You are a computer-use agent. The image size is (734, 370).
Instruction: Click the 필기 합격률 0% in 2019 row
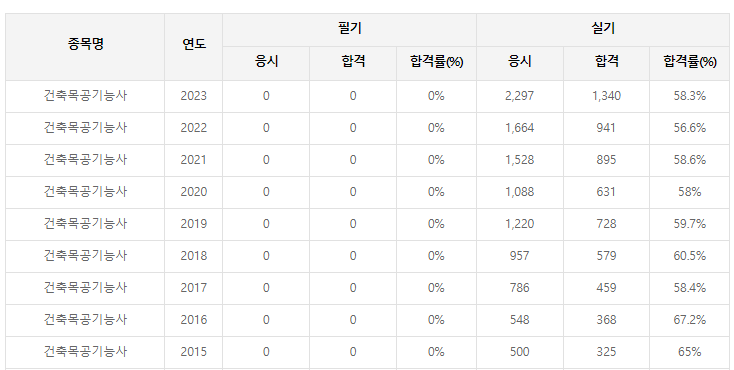[x=436, y=224]
